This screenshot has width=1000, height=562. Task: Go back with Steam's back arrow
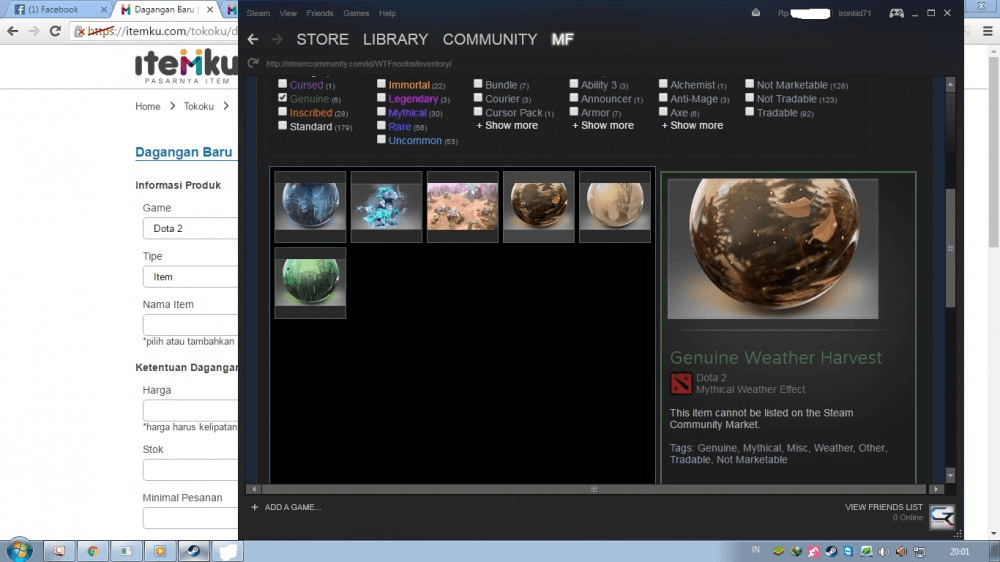pos(253,40)
